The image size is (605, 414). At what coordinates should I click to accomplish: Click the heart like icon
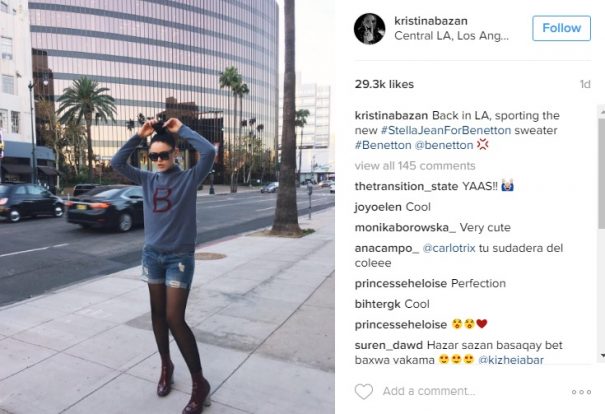[x=363, y=391]
